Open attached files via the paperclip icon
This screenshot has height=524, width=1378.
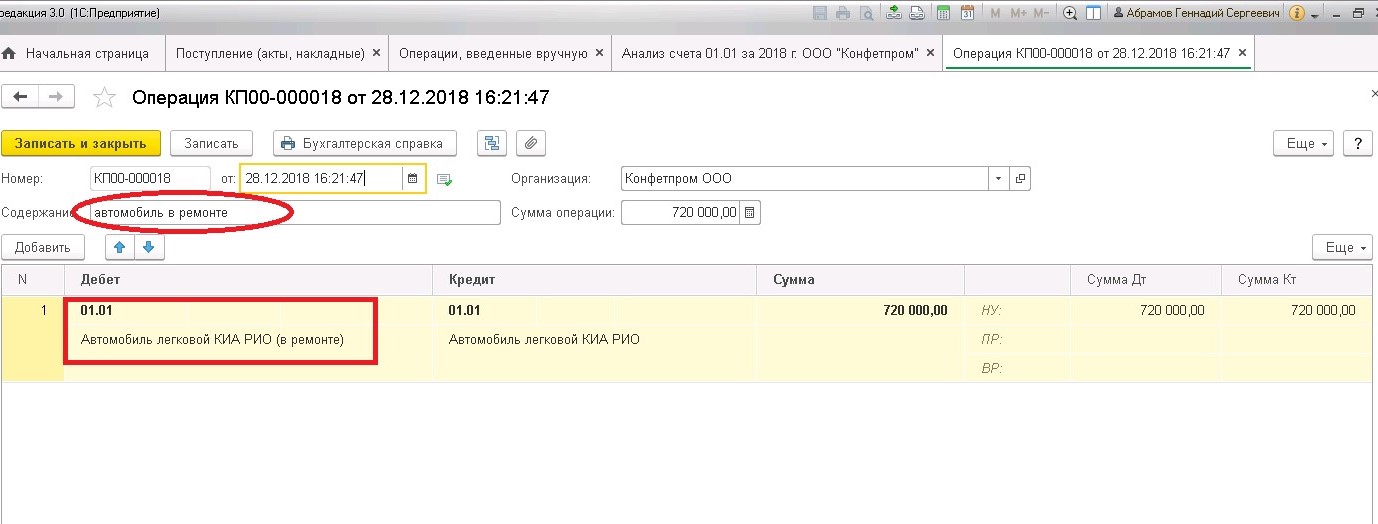pyautogui.click(x=531, y=143)
